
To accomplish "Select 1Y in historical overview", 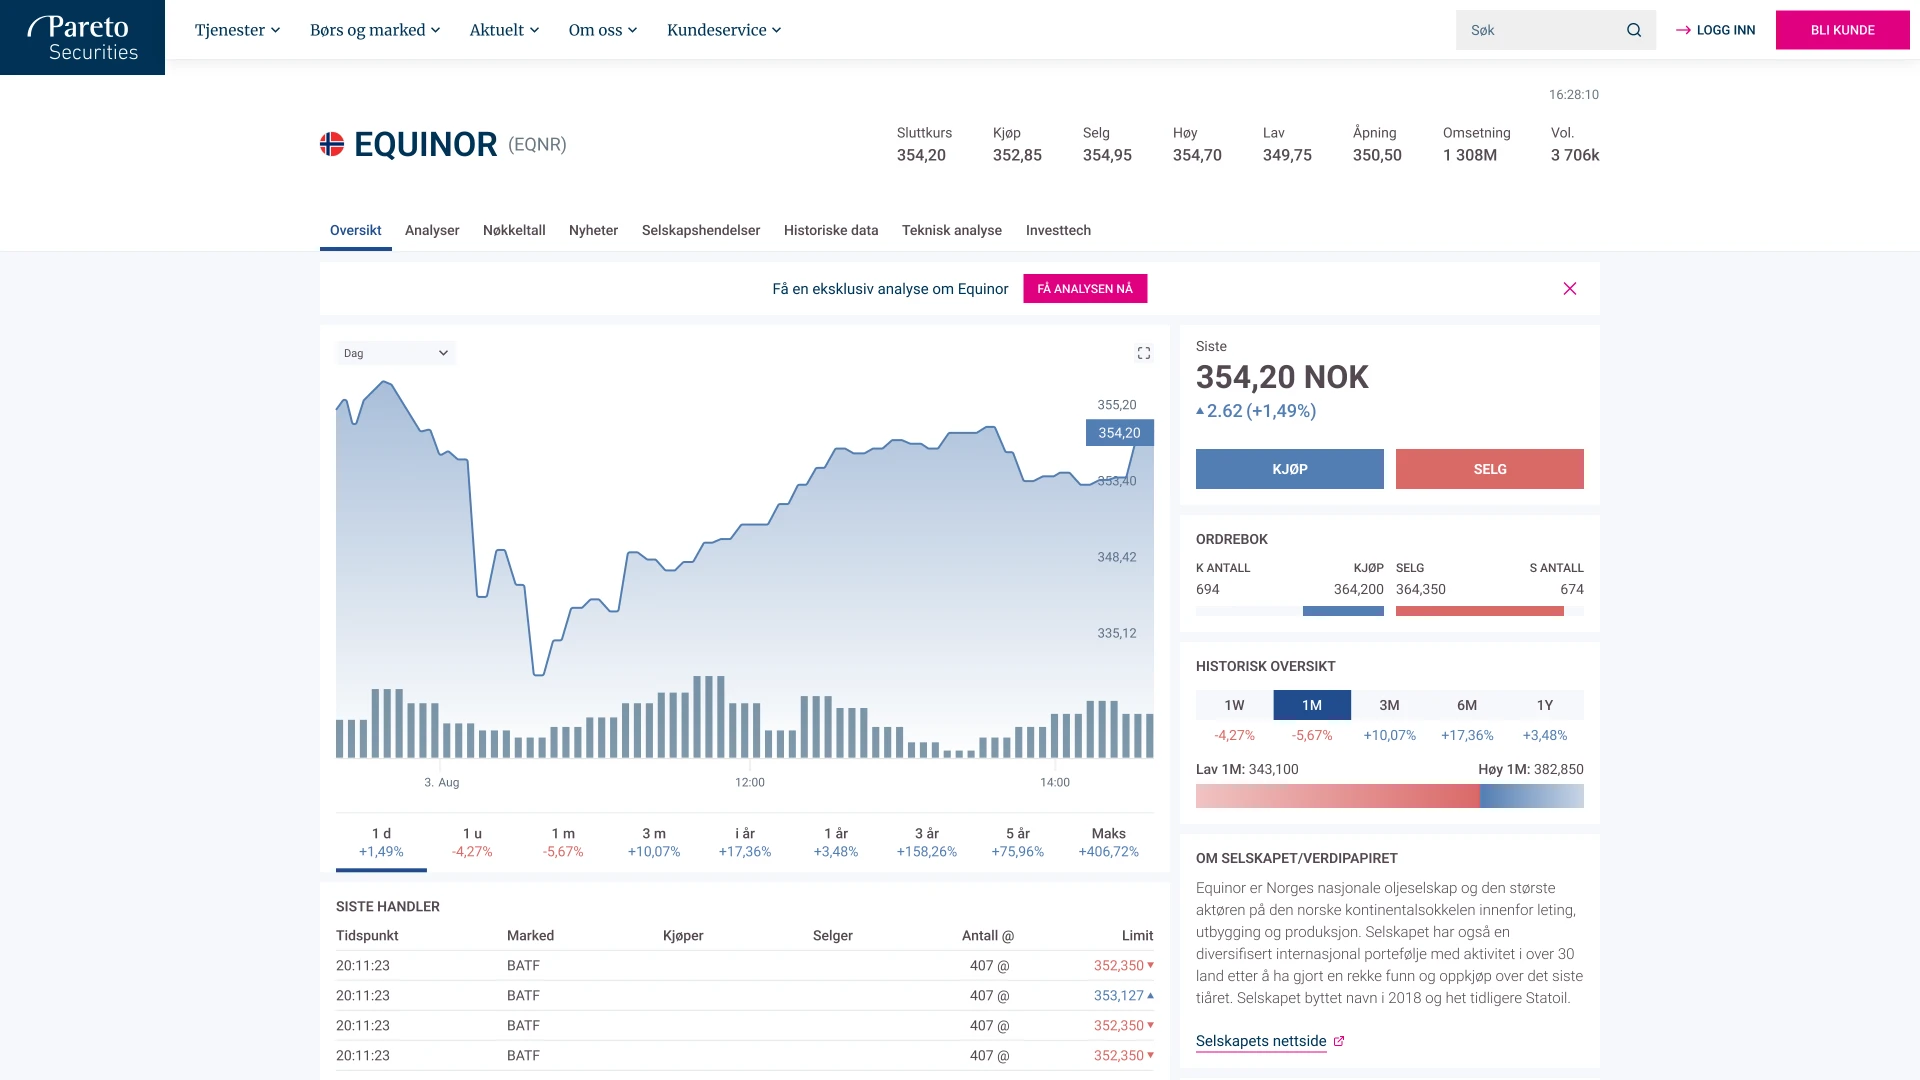I will coord(1545,705).
